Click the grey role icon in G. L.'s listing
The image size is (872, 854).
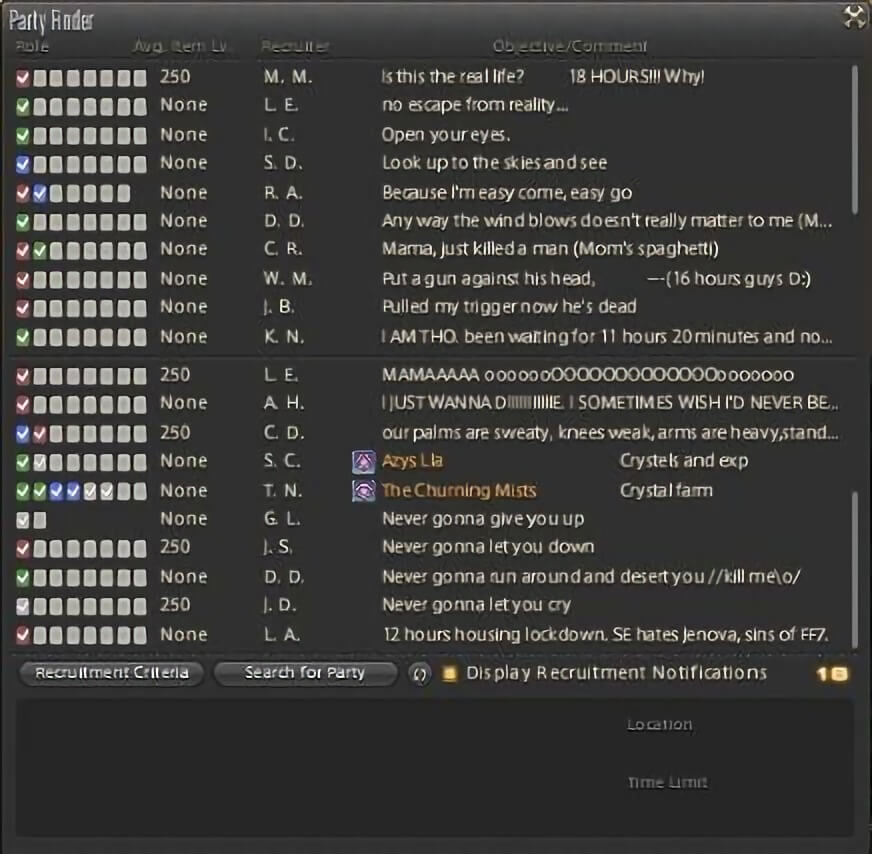click(23, 519)
